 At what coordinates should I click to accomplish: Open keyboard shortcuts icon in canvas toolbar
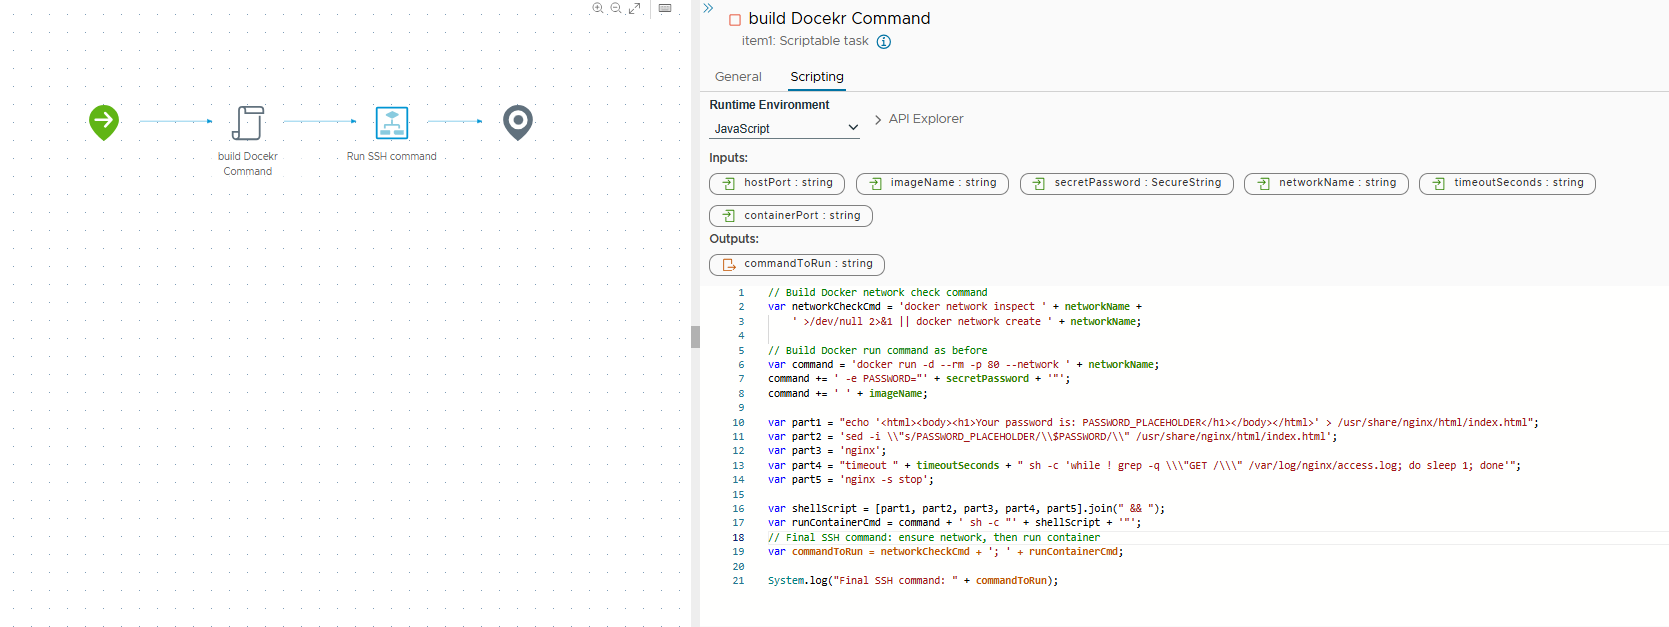tap(665, 8)
